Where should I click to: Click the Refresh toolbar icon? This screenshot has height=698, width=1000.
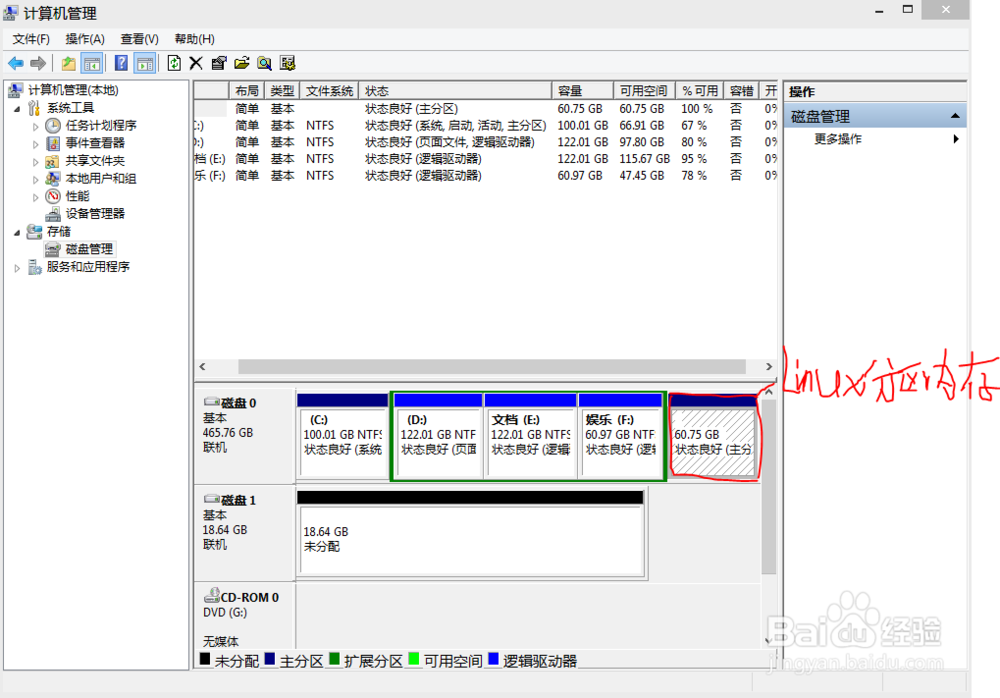[x=174, y=63]
